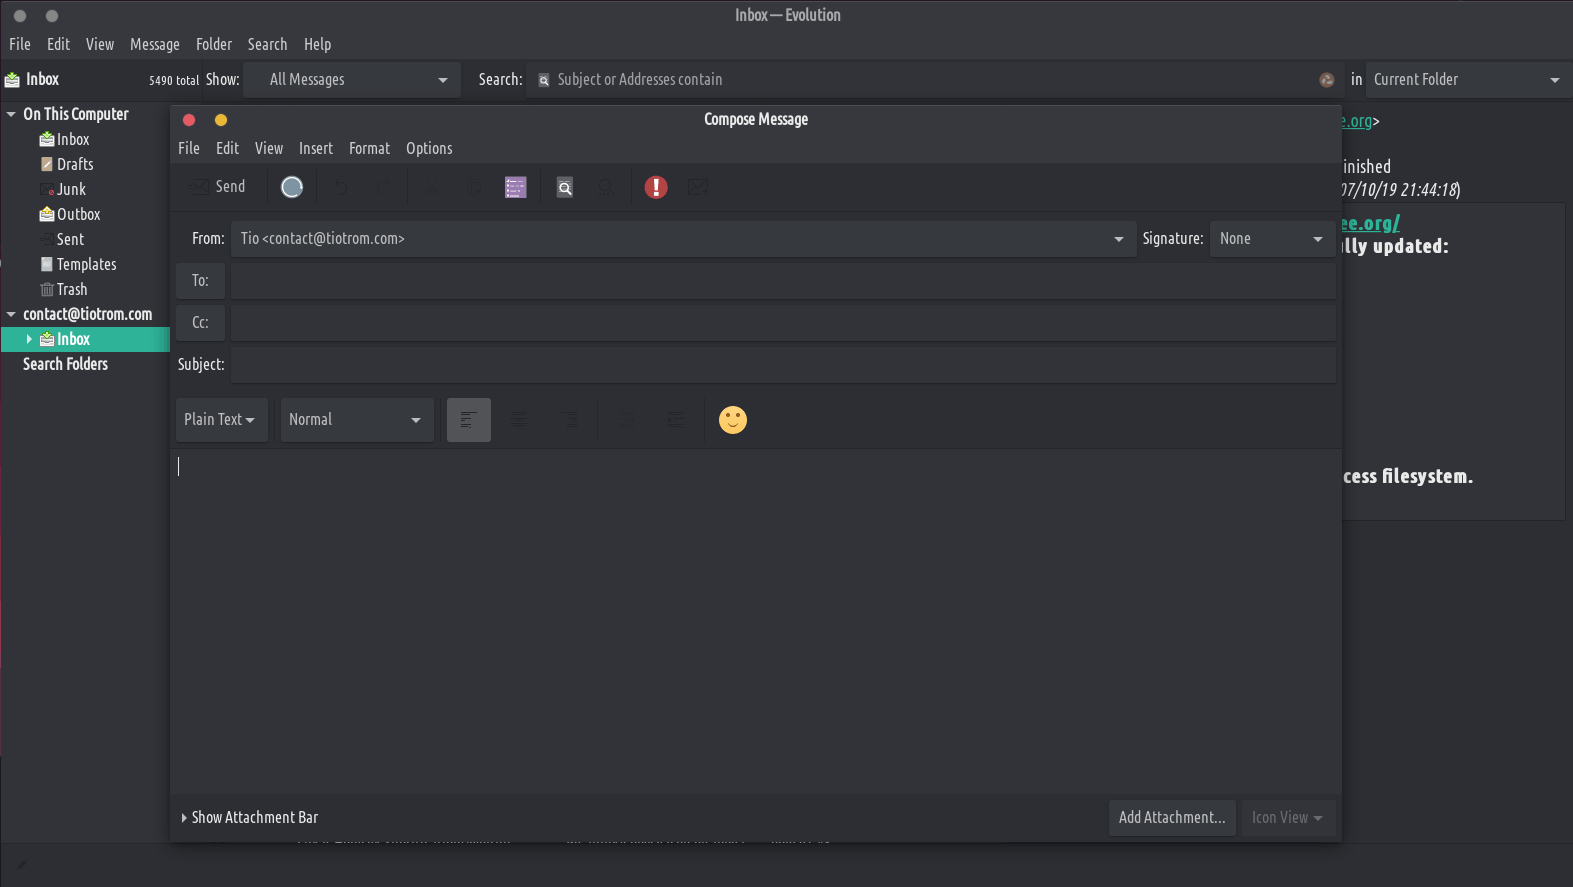Mark message high priority with red exclamation
The height and width of the screenshot is (887, 1573).
click(x=656, y=187)
